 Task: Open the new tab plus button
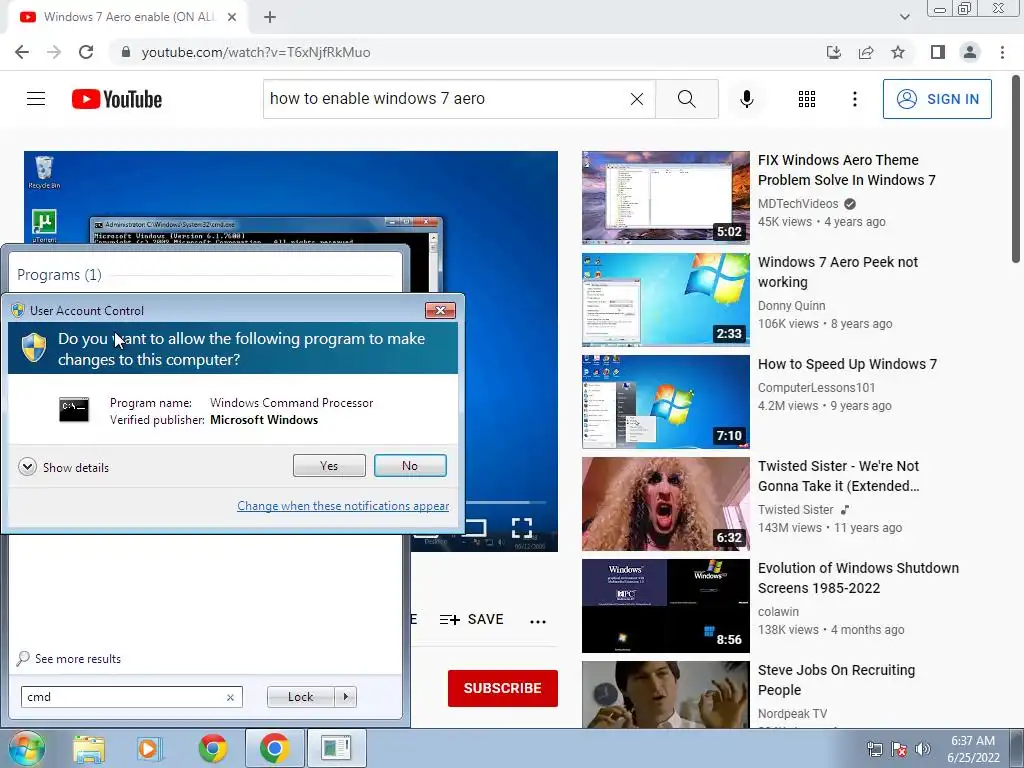270,17
